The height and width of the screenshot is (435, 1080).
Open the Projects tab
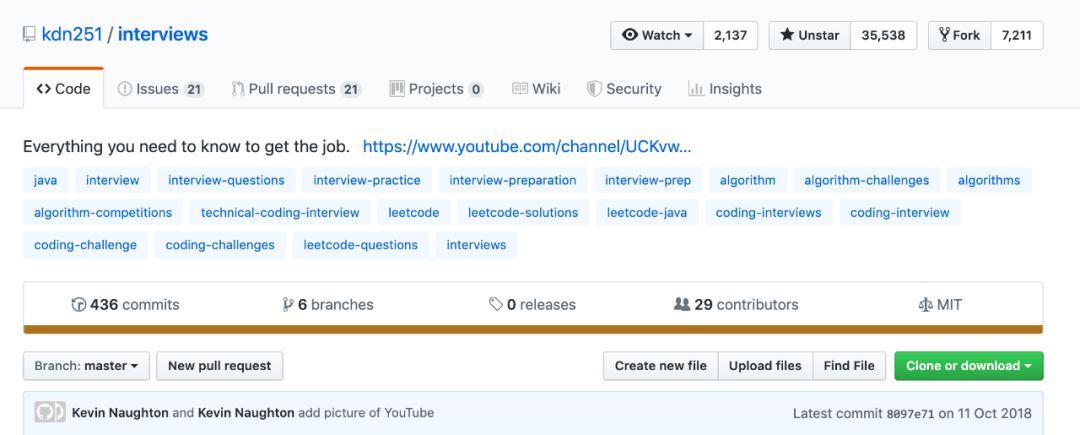437,89
